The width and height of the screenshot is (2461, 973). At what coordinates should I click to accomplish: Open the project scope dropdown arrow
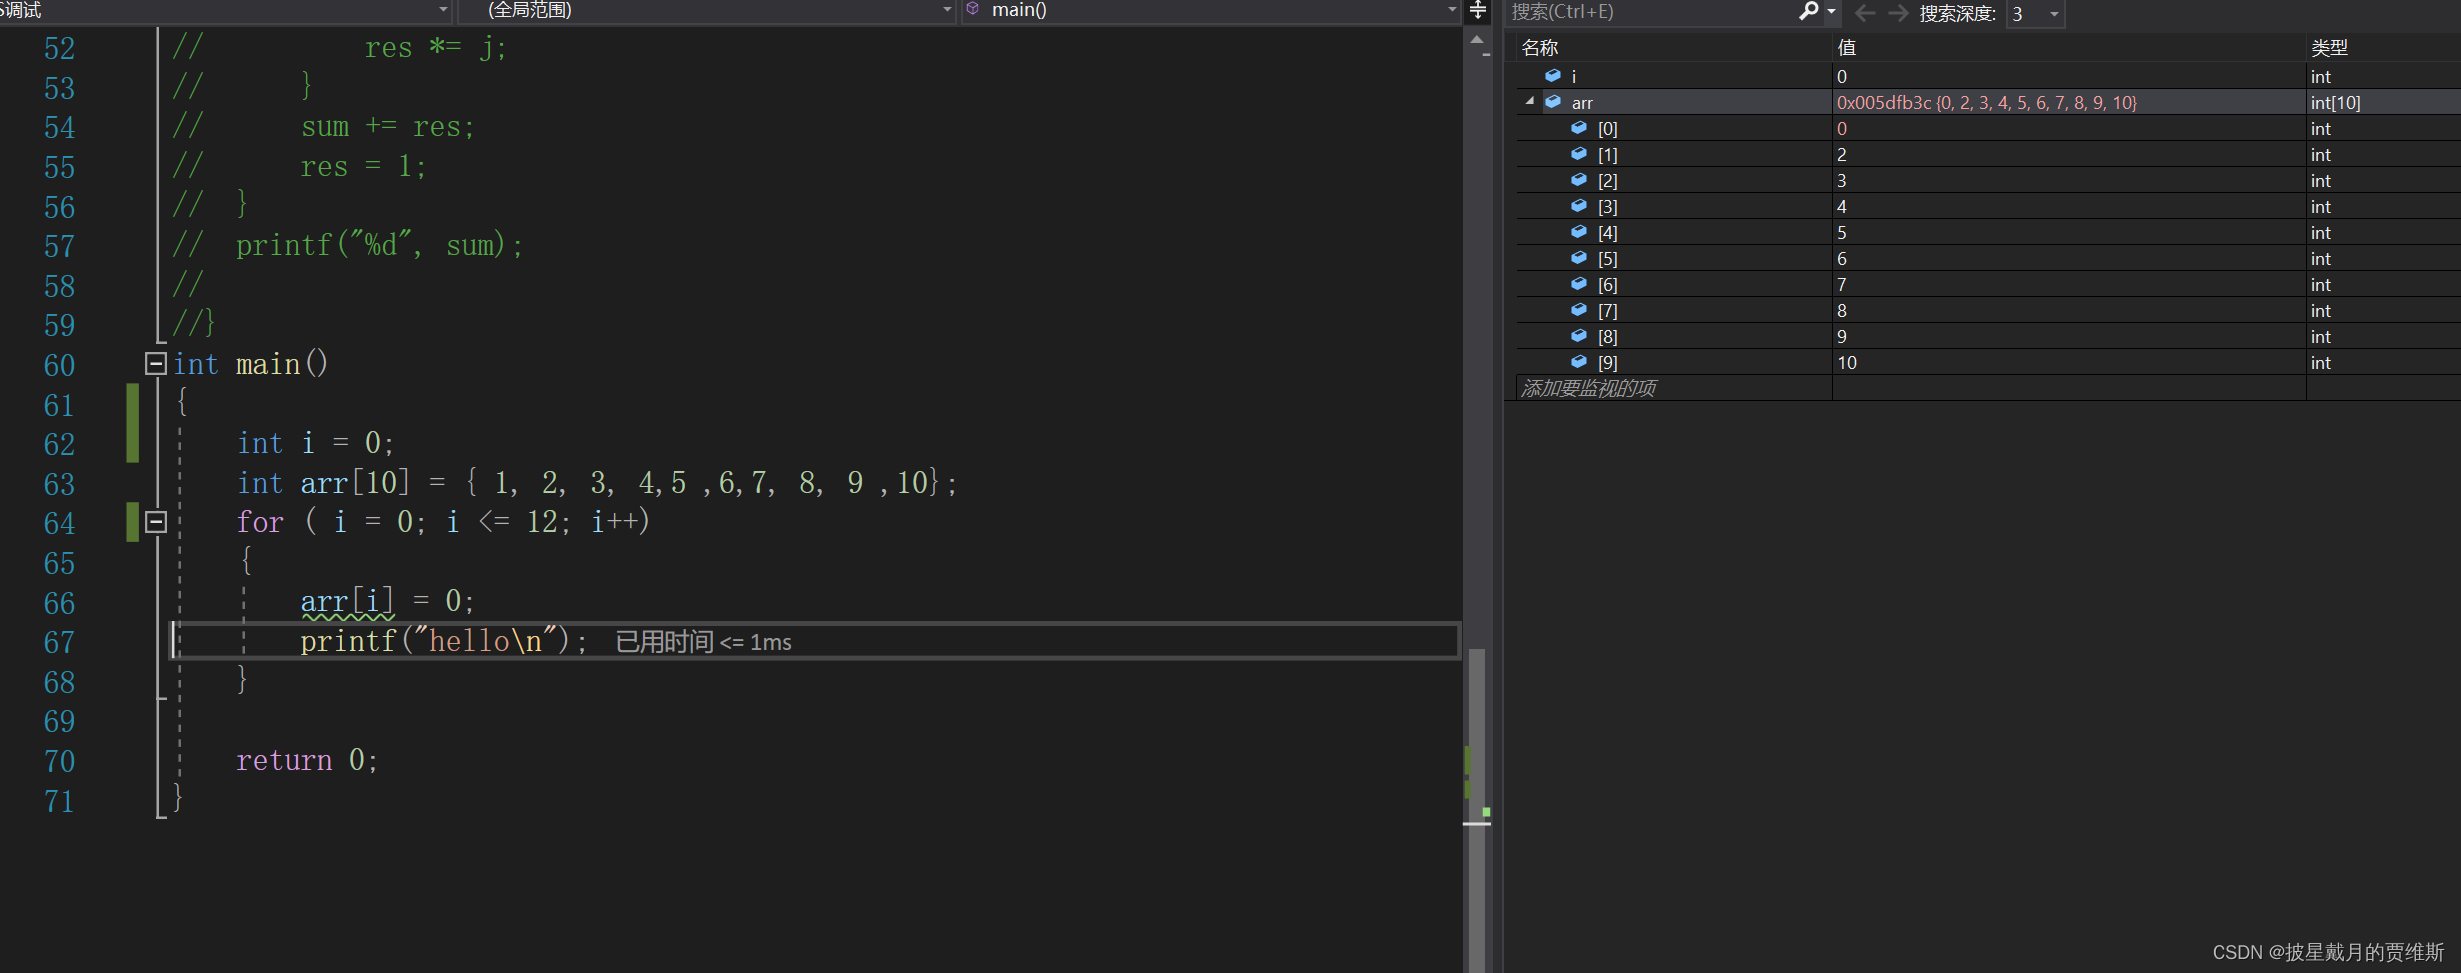tap(443, 10)
